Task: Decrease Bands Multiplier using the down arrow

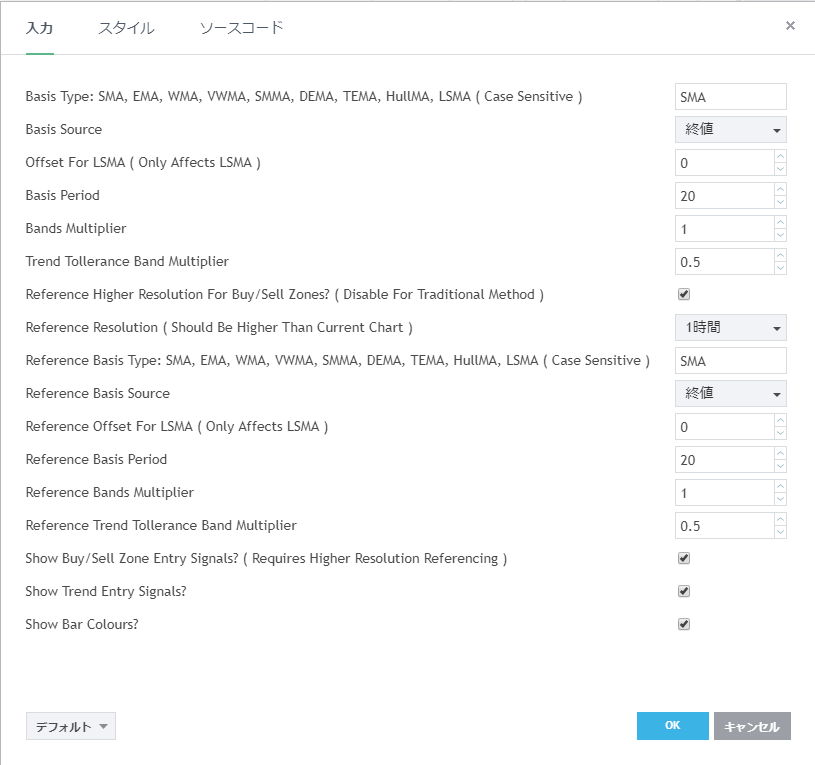Action: pos(780,235)
